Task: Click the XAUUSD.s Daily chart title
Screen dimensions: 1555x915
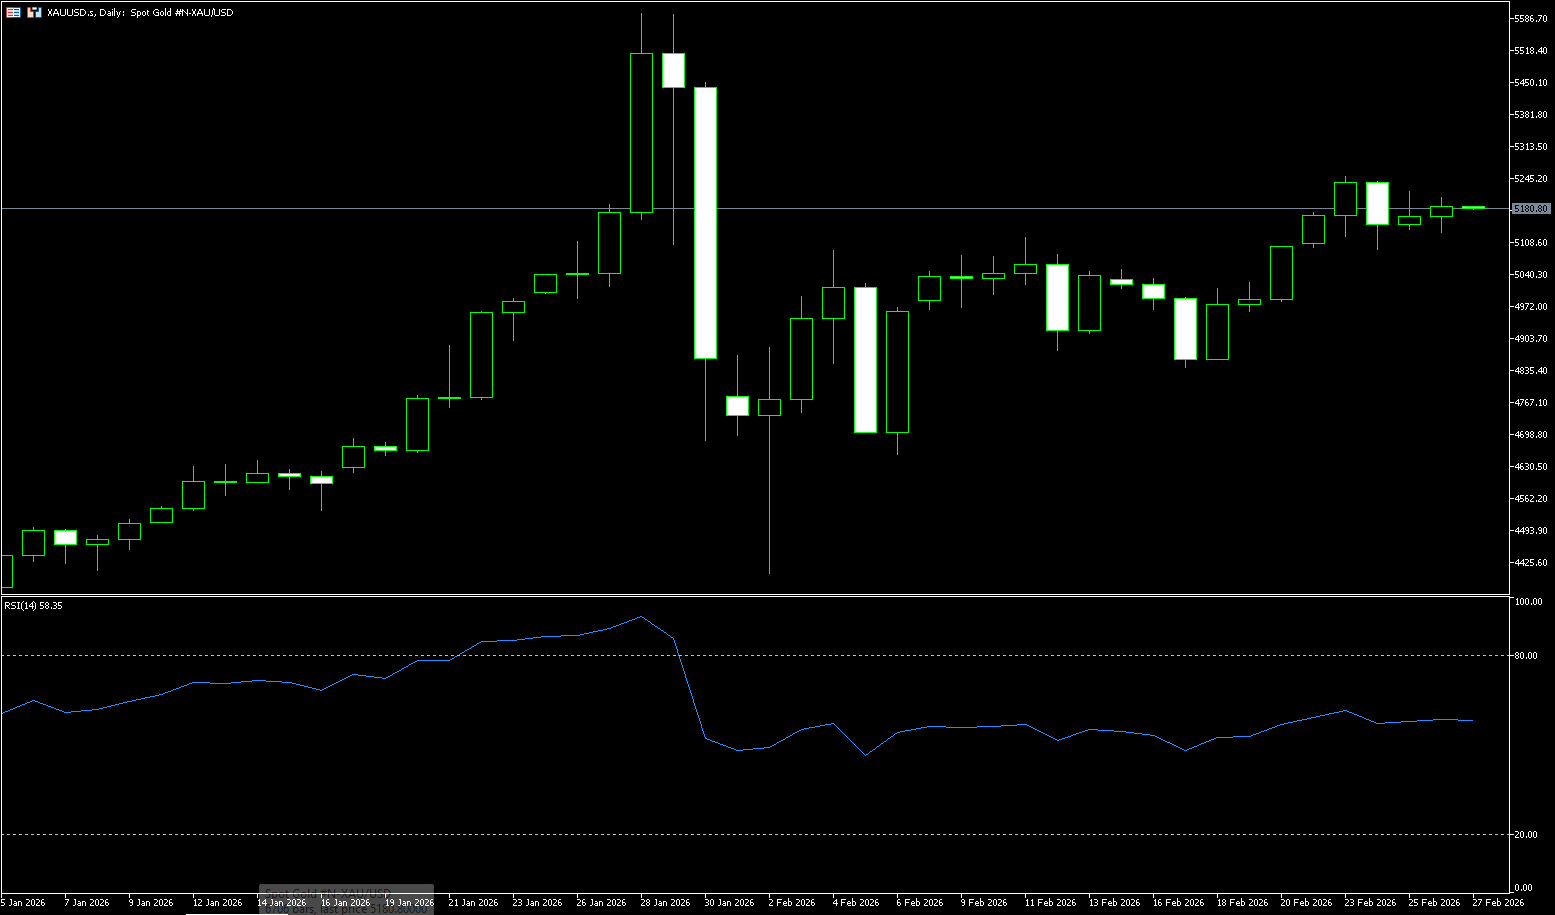Action: click(x=140, y=13)
